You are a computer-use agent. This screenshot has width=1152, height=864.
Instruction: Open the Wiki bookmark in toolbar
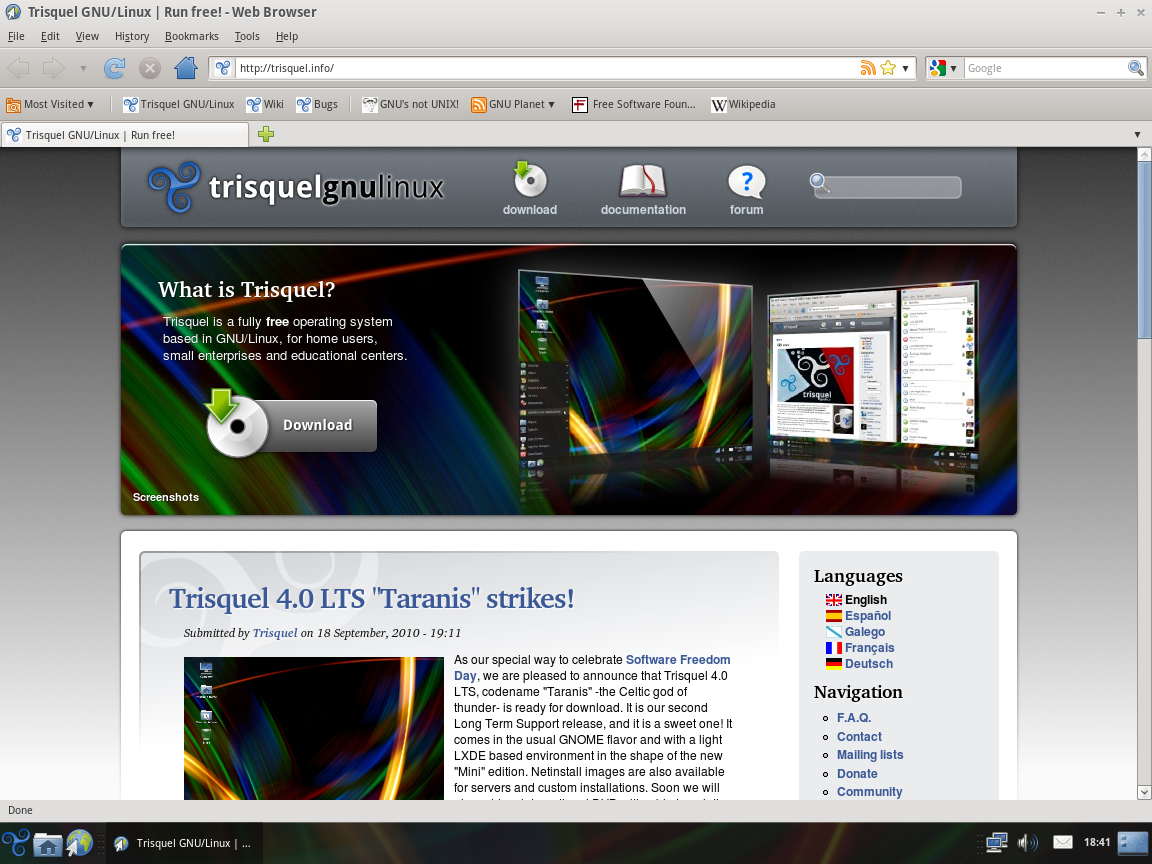coord(265,104)
